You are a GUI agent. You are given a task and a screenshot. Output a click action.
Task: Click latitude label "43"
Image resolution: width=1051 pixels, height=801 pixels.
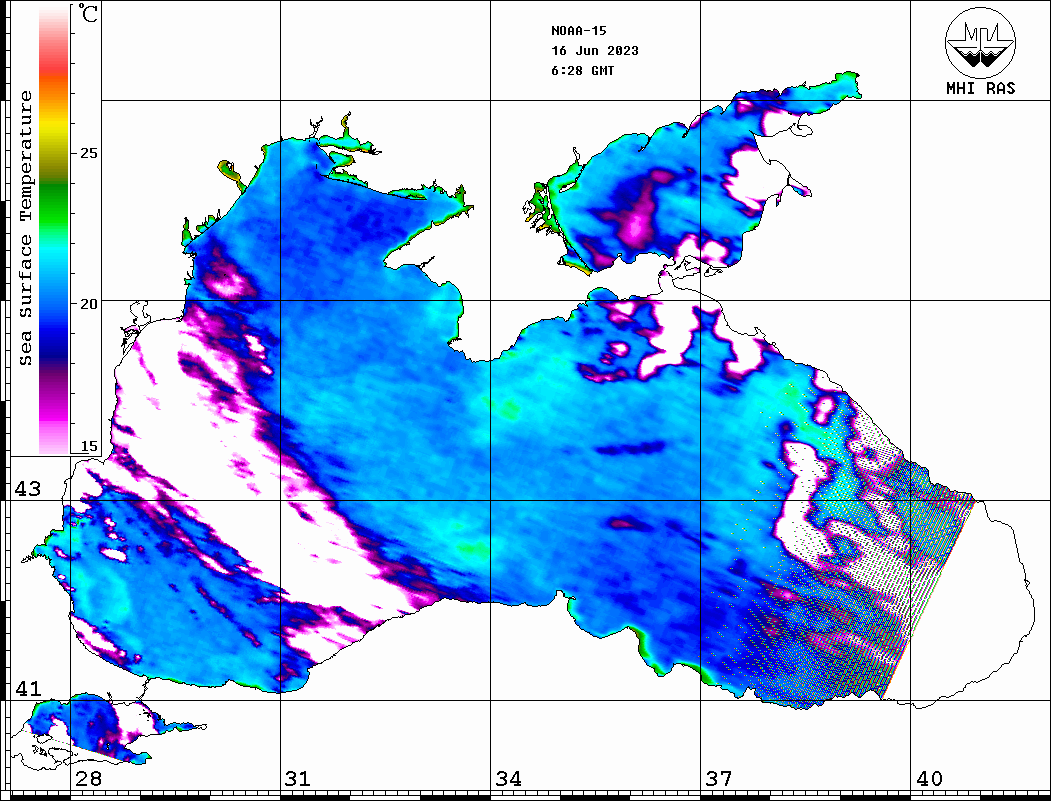click(28, 489)
